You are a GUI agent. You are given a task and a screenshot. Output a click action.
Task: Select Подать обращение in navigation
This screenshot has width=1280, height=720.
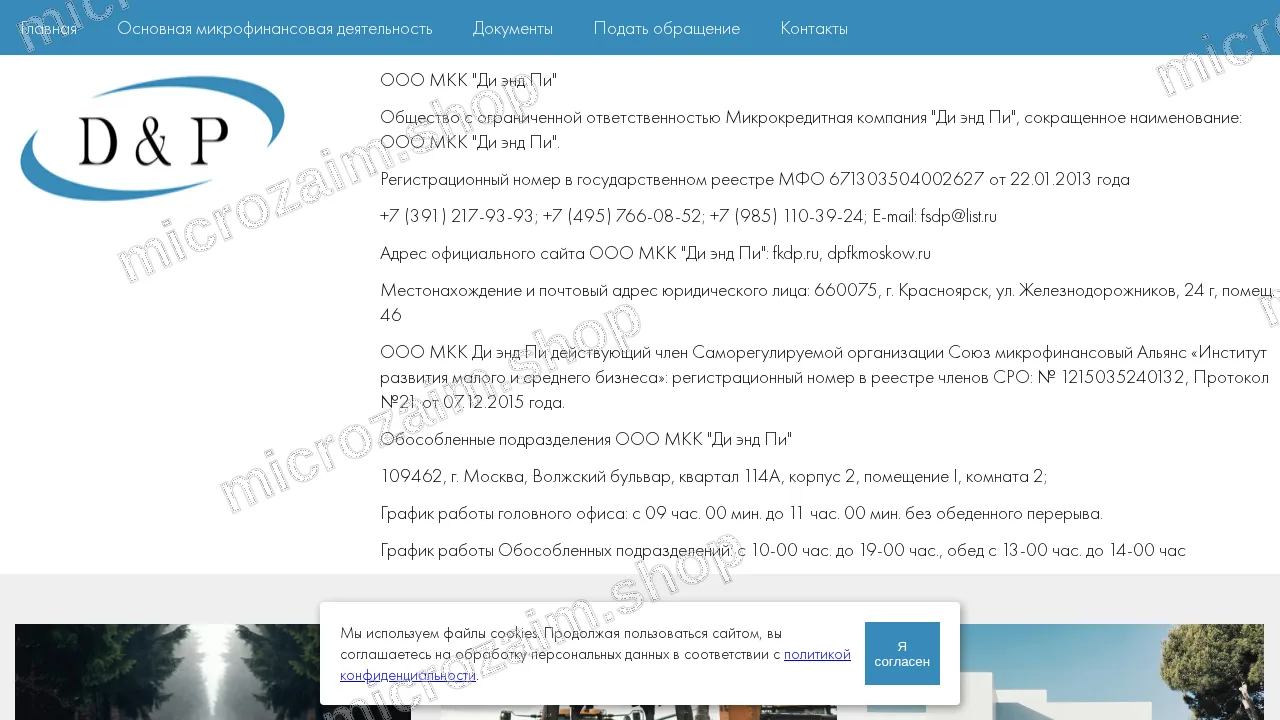point(667,28)
